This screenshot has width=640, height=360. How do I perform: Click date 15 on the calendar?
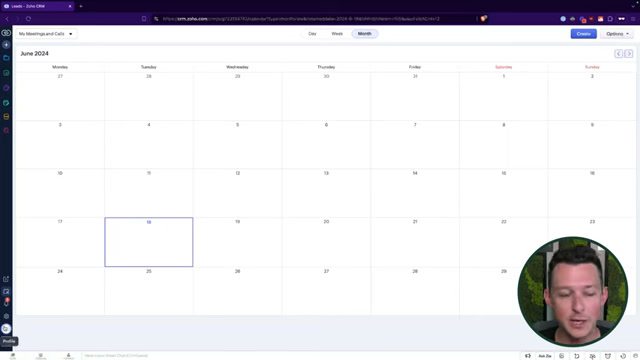[x=504, y=173]
